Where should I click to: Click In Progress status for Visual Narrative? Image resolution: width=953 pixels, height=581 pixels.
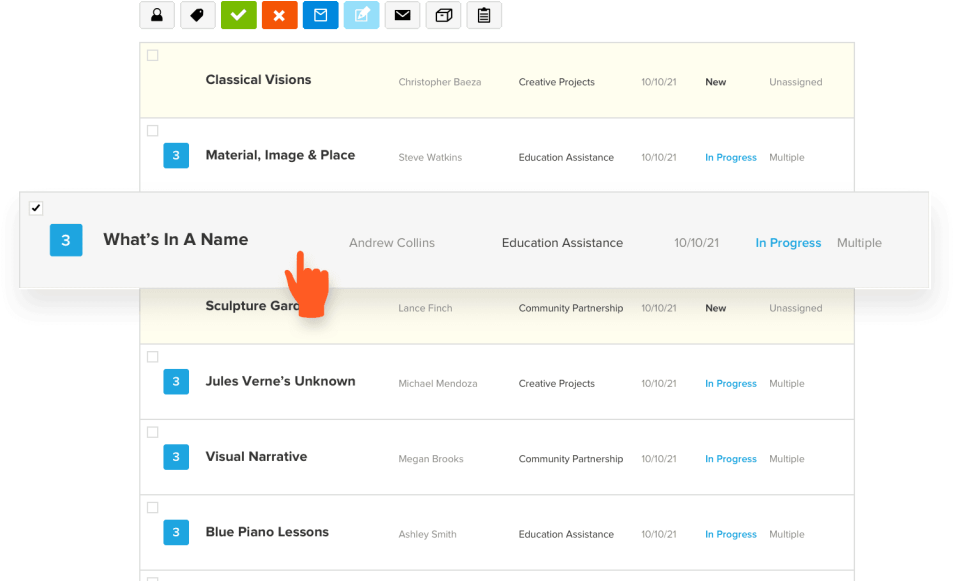[x=731, y=459]
